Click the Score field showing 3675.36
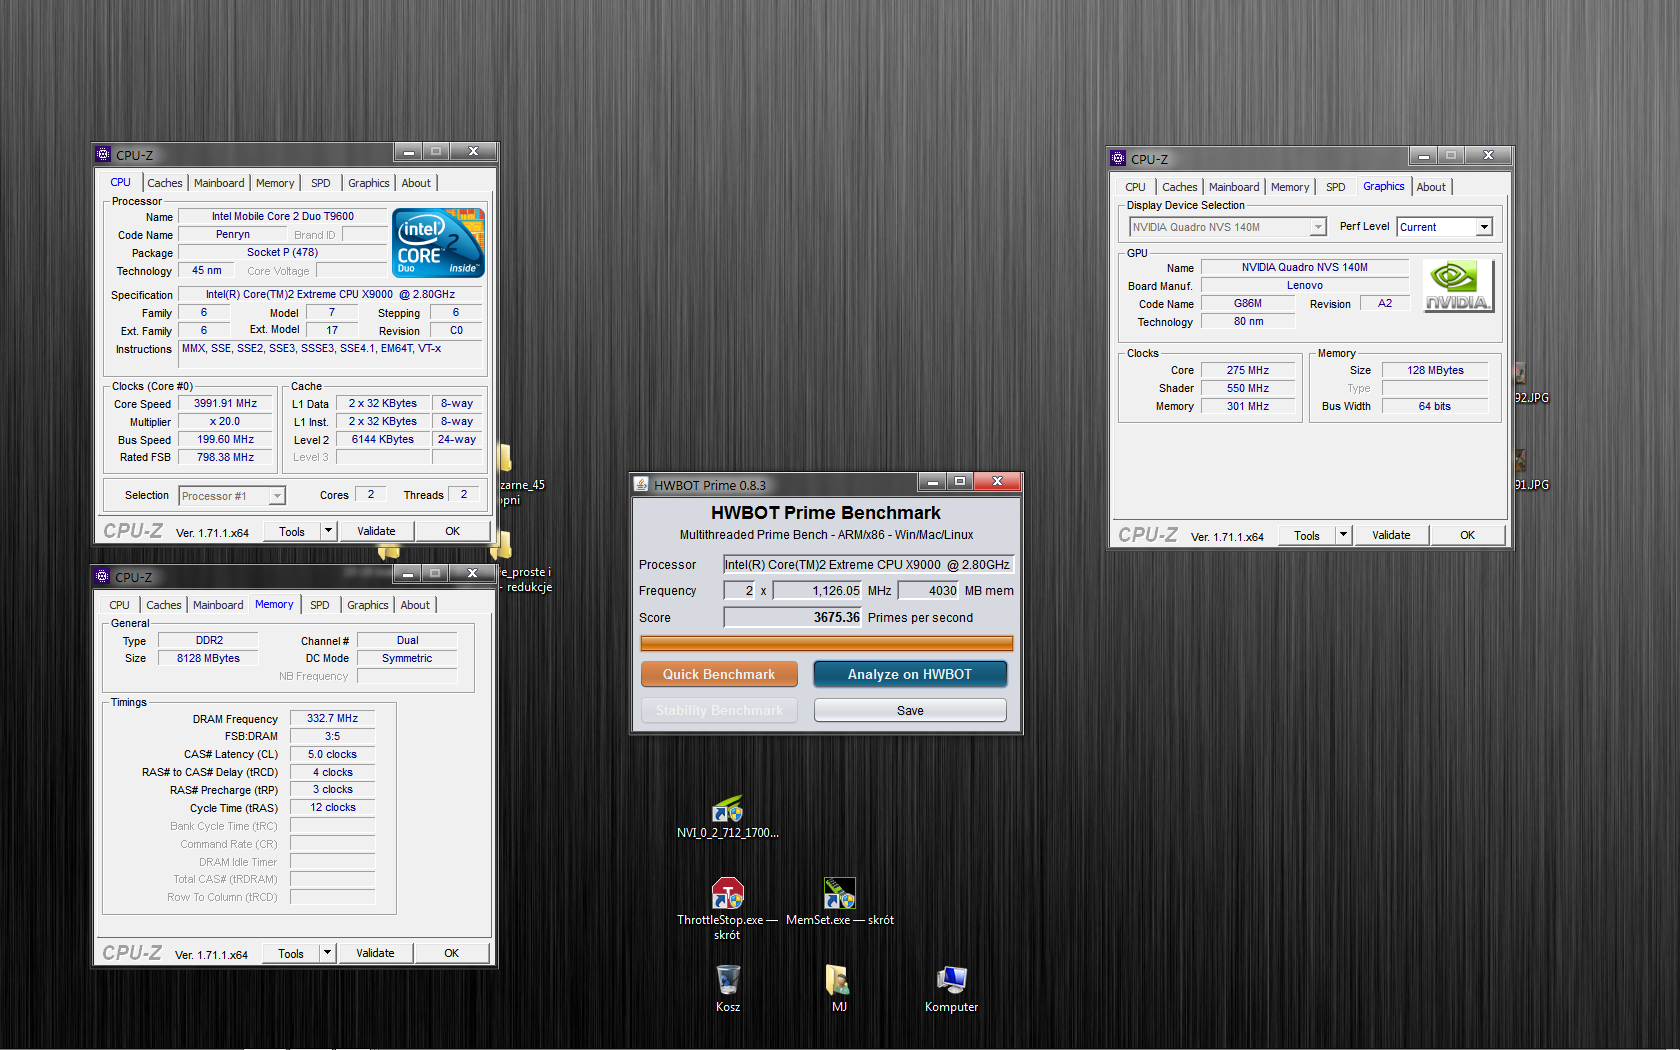The width and height of the screenshot is (1680, 1050). pos(792,617)
